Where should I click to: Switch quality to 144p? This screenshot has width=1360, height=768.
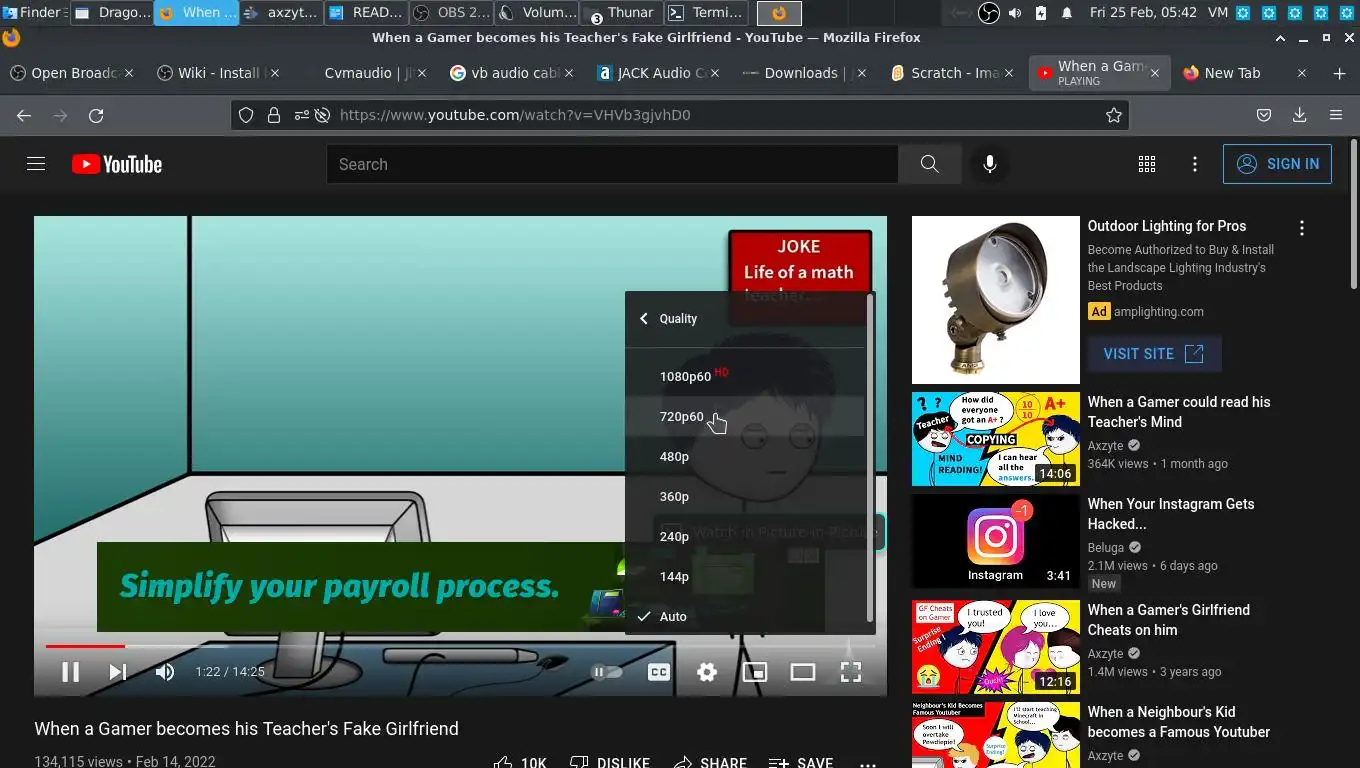tap(745, 576)
